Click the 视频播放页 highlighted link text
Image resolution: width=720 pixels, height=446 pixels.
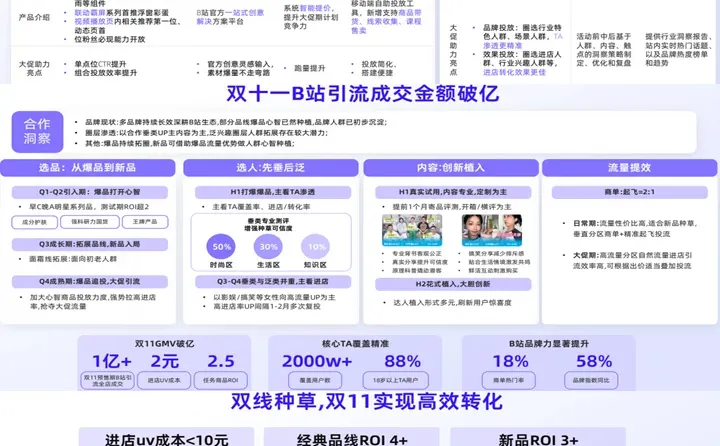94,21
